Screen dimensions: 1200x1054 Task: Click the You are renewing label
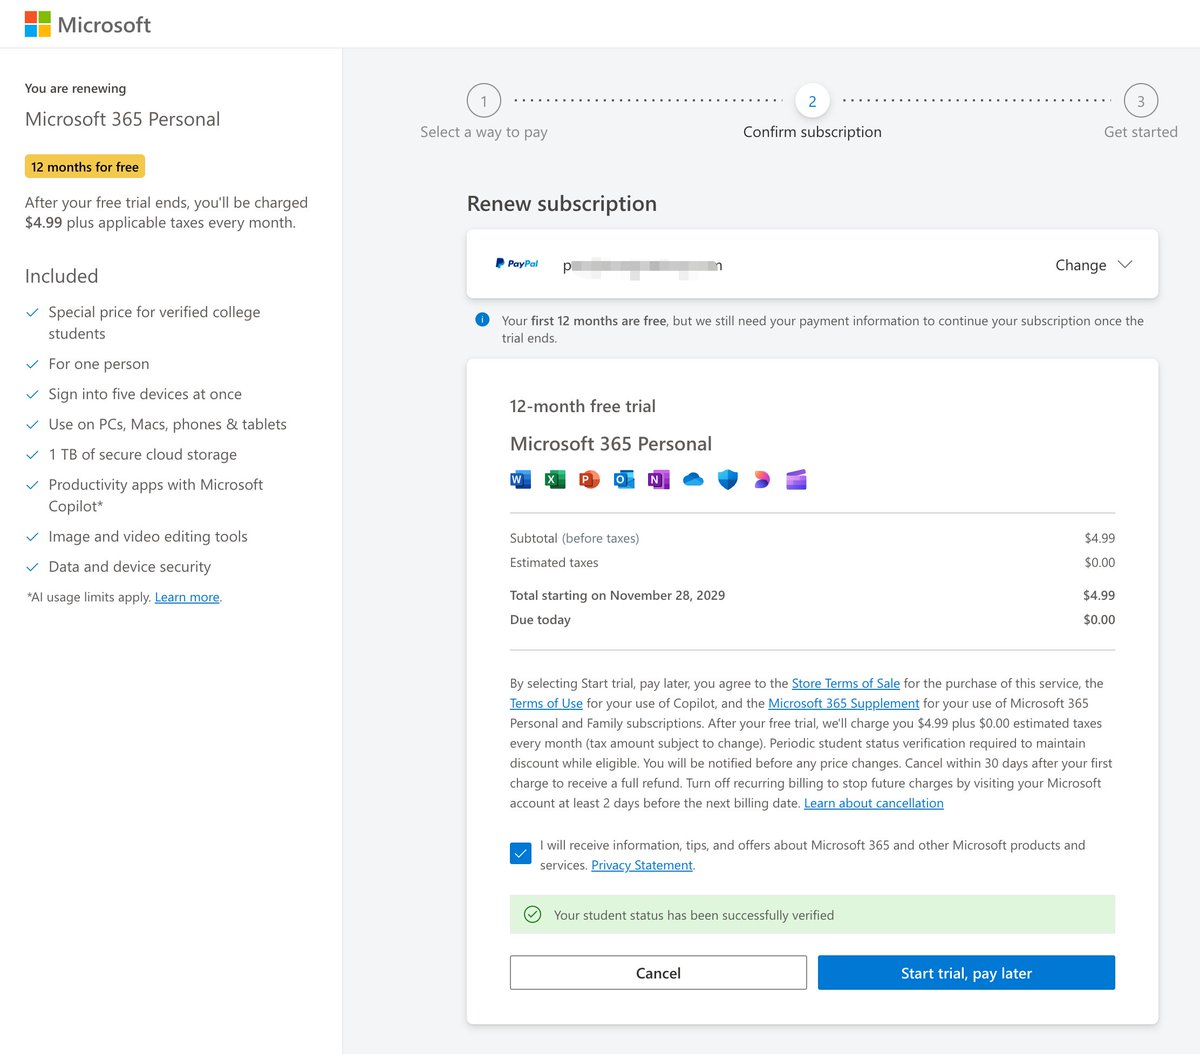point(76,88)
